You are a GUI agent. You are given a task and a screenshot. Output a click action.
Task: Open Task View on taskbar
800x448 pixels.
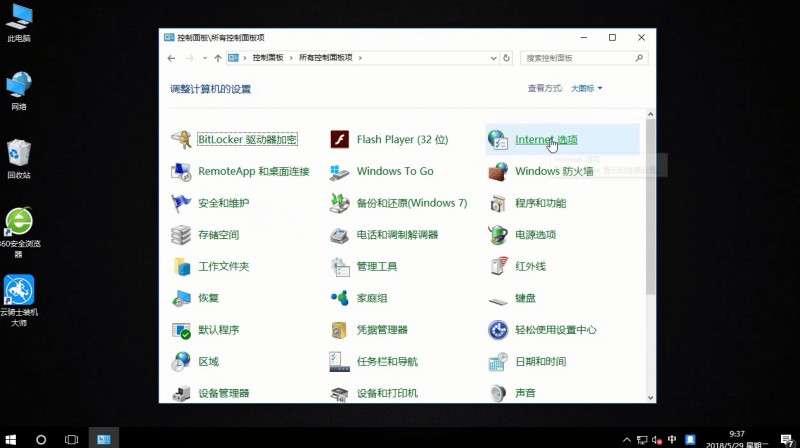click(71, 439)
